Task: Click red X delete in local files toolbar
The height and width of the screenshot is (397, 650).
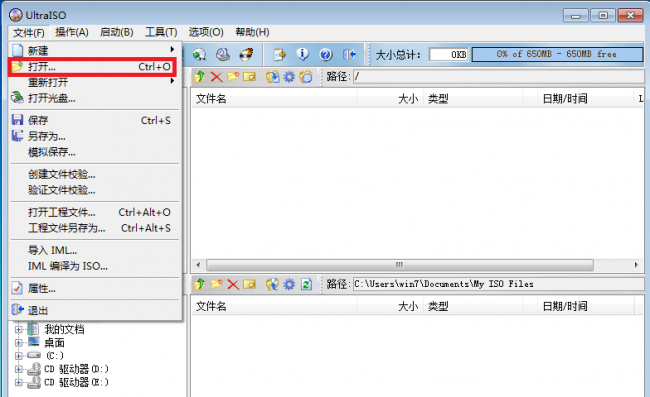Action: pyautogui.click(x=233, y=284)
